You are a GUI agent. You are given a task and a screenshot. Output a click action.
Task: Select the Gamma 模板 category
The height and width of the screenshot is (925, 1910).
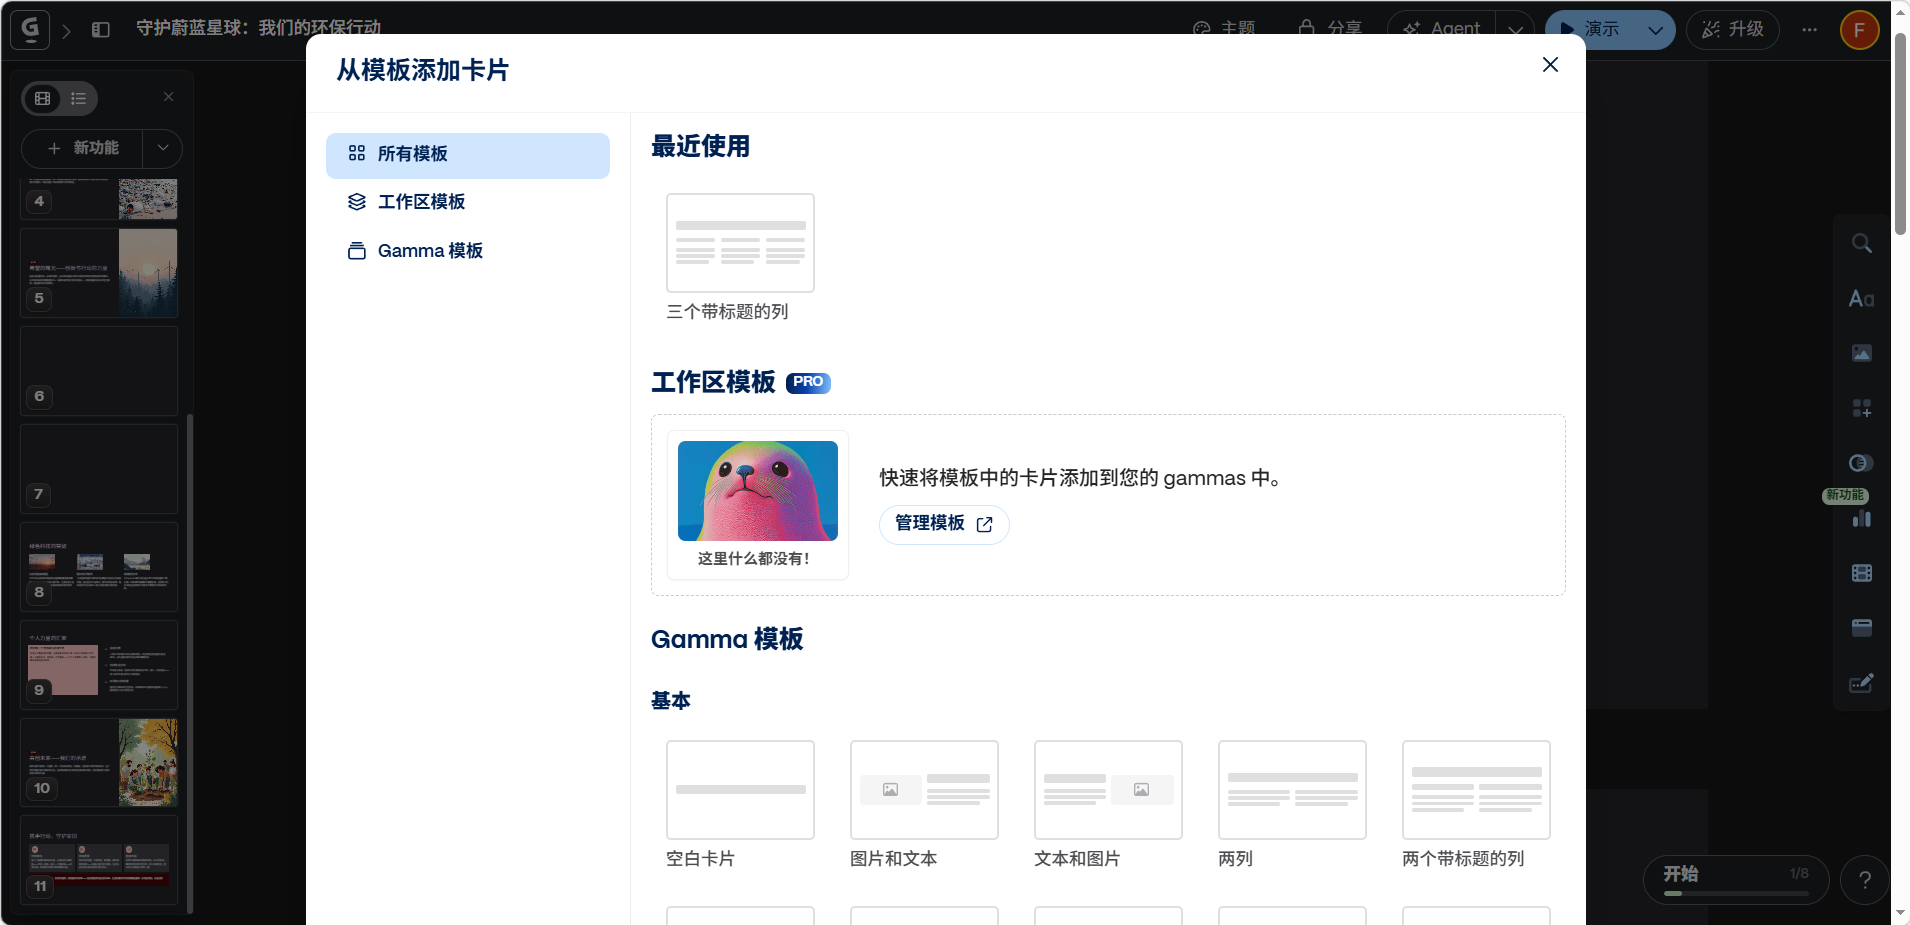pos(430,251)
